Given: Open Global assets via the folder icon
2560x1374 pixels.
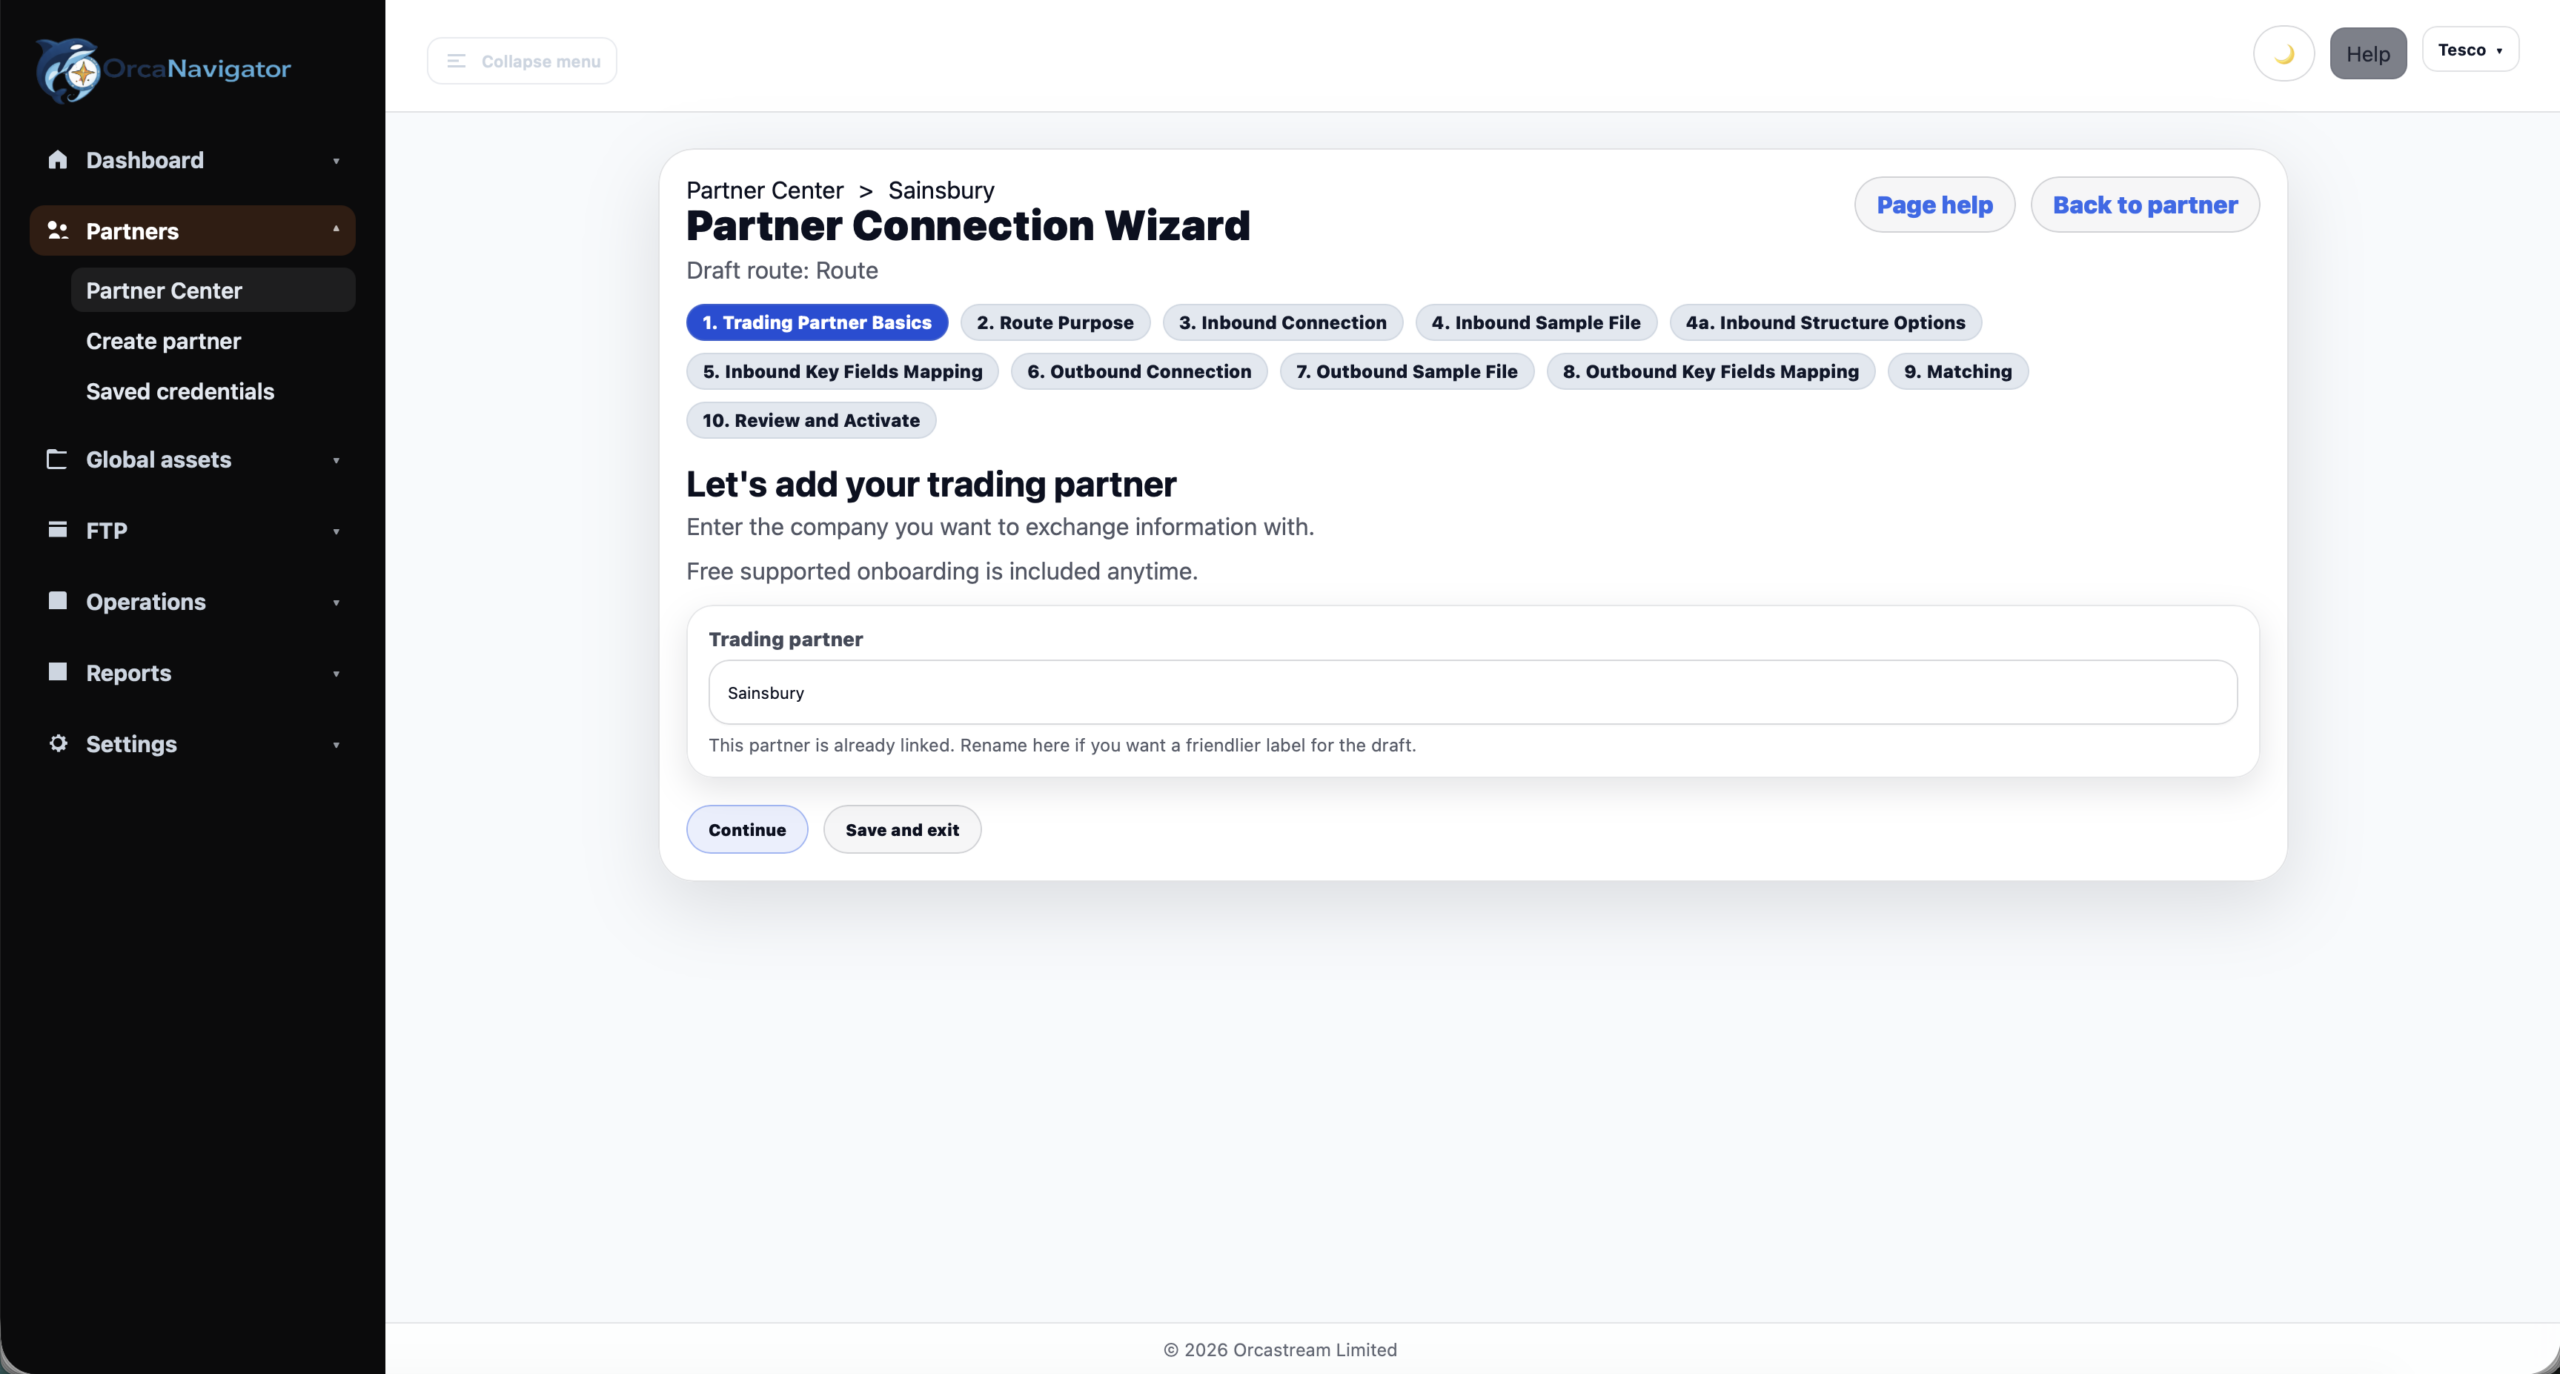Looking at the screenshot, I should click(56, 459).
